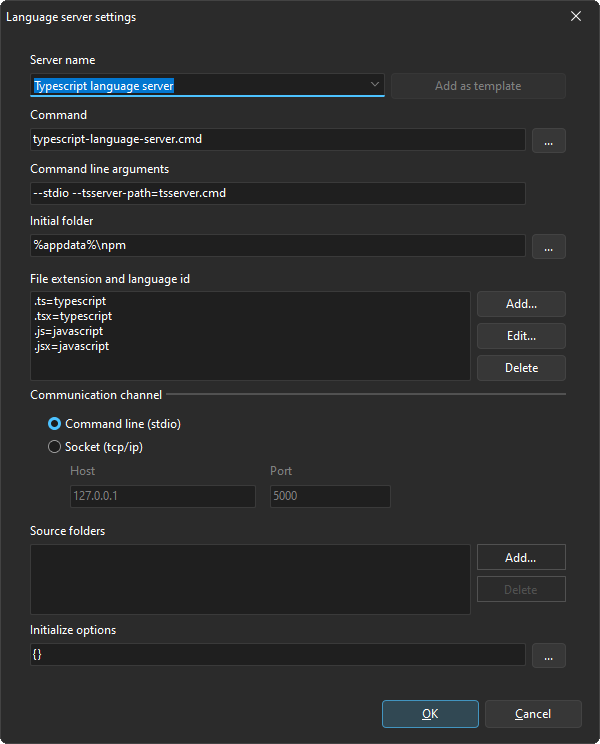Close the Language server settings dialog
This screenshot has width=600, height=744.
[x=576, y=17]
